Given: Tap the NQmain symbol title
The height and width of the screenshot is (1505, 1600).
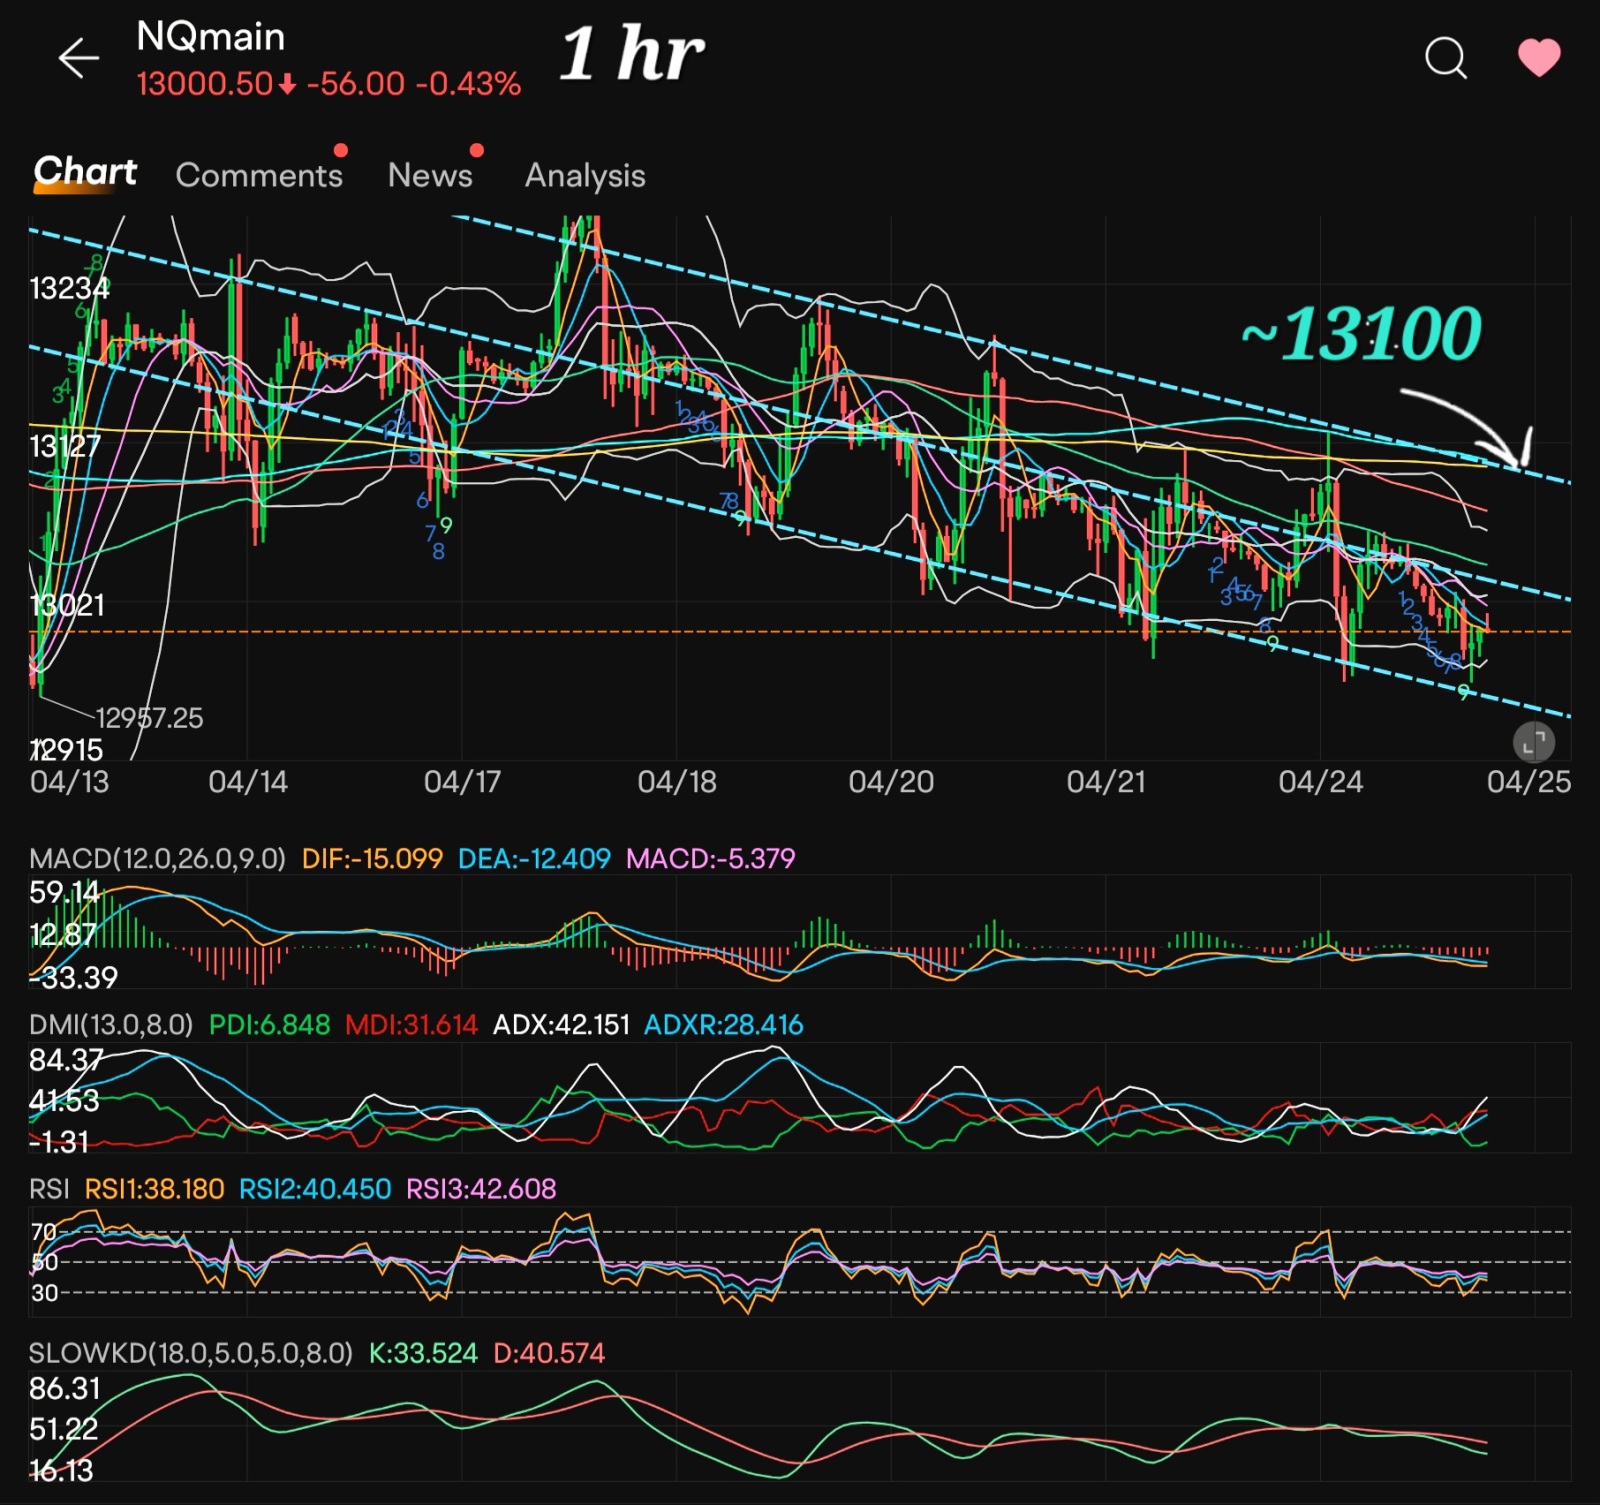Looking at the screenshot, I should tap(211, 37).
